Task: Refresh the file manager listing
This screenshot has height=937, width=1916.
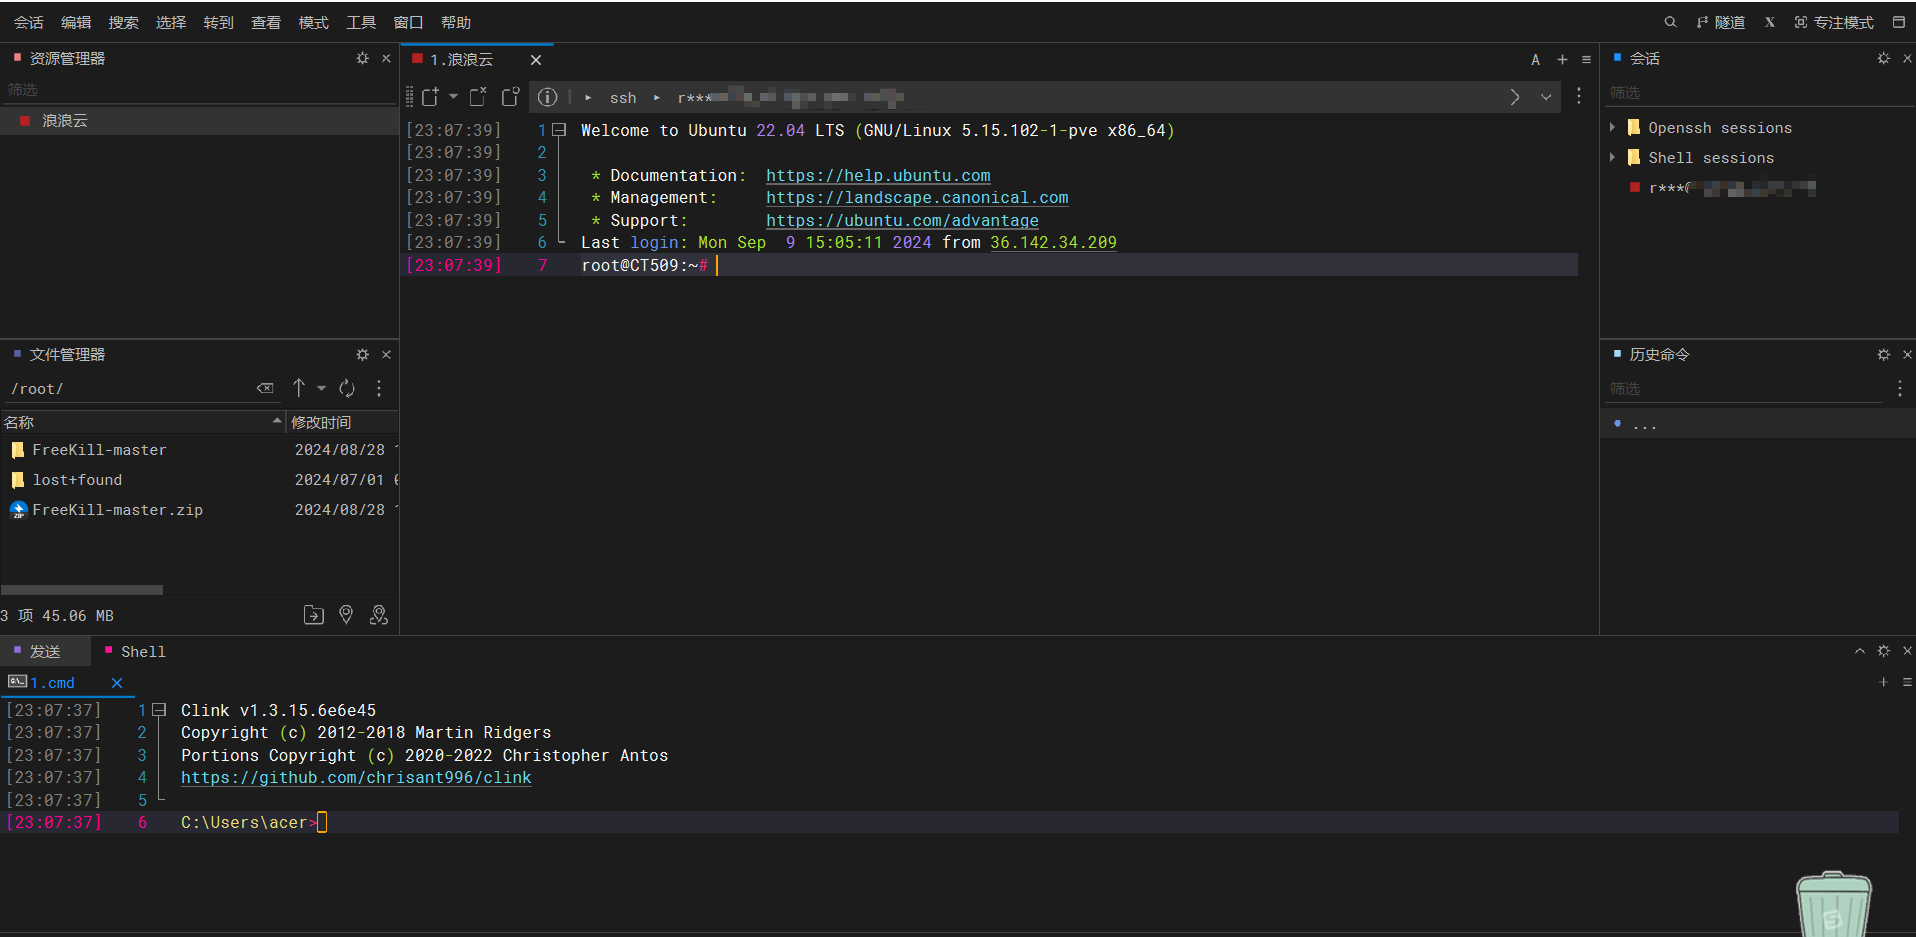Action: 347,388
